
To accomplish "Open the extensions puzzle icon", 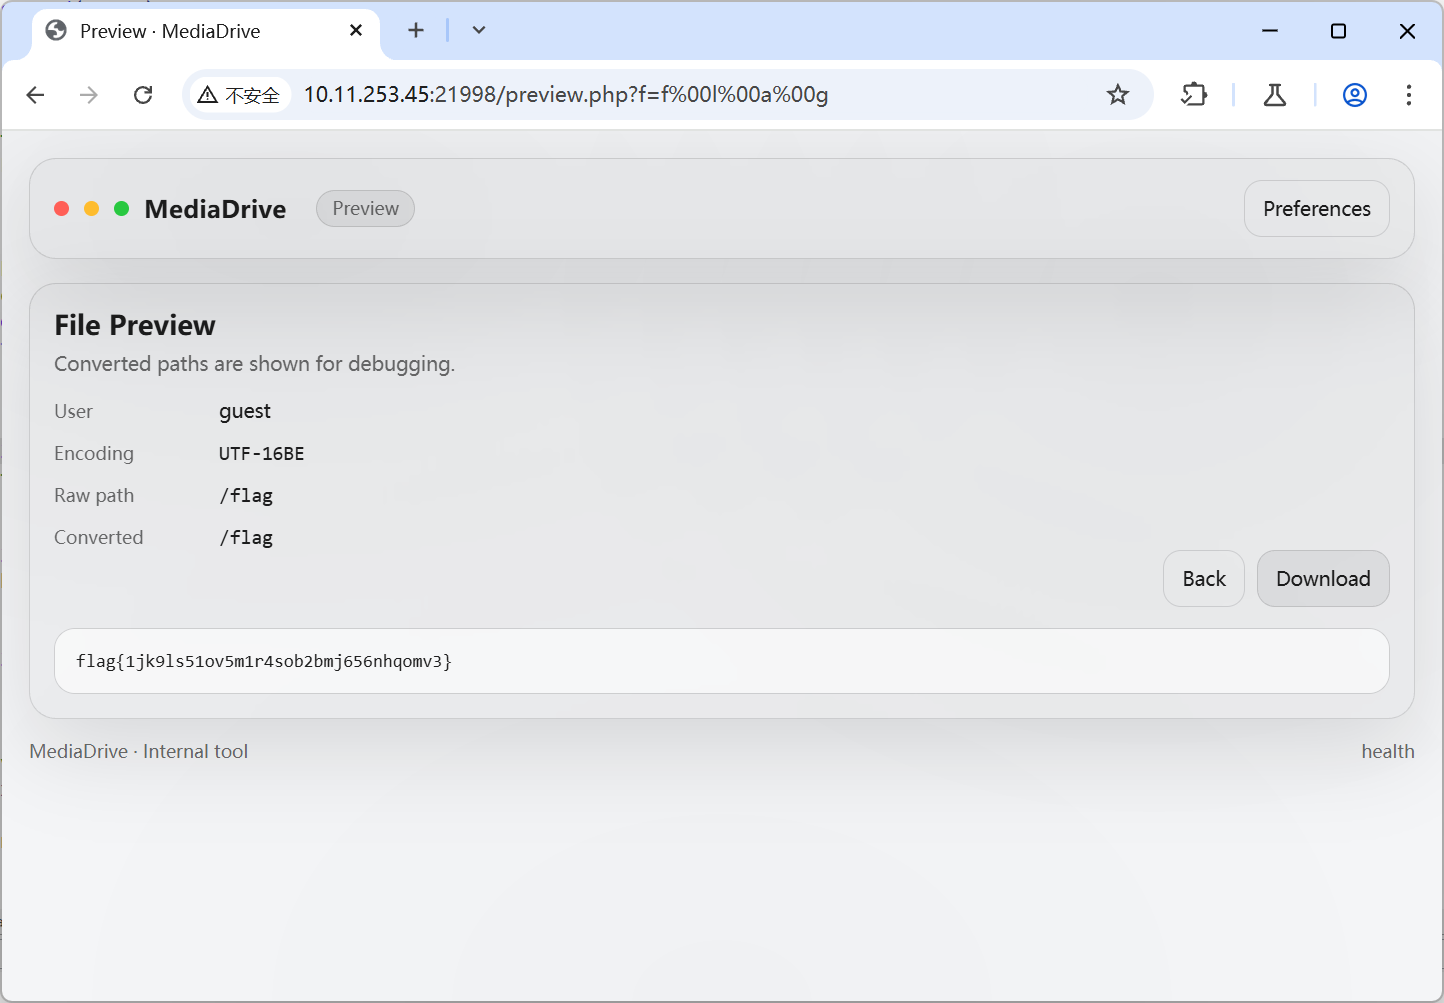I will 1194,95.
